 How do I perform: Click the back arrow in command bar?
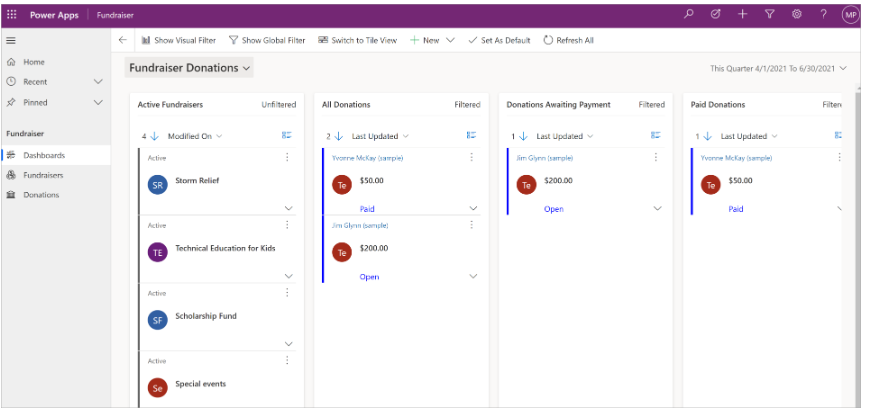pyautogui.click(x=123, y=40)
